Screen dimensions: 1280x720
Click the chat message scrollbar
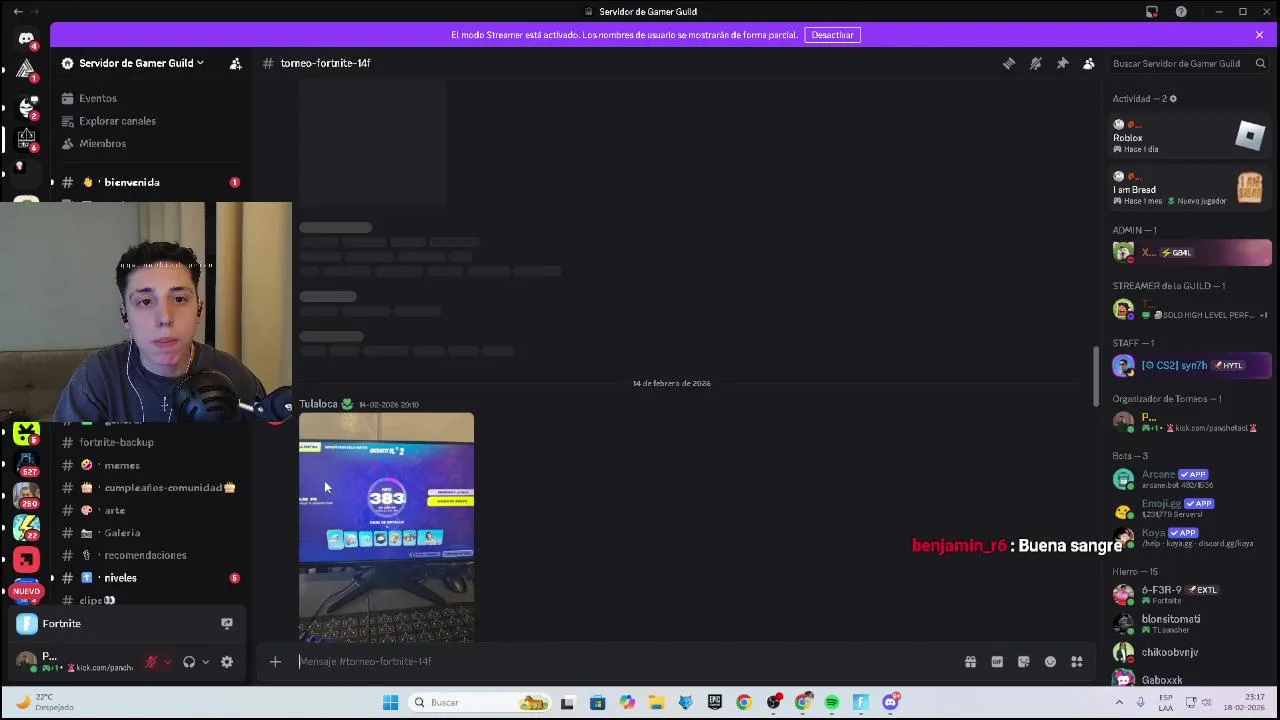click(1097, 376)
